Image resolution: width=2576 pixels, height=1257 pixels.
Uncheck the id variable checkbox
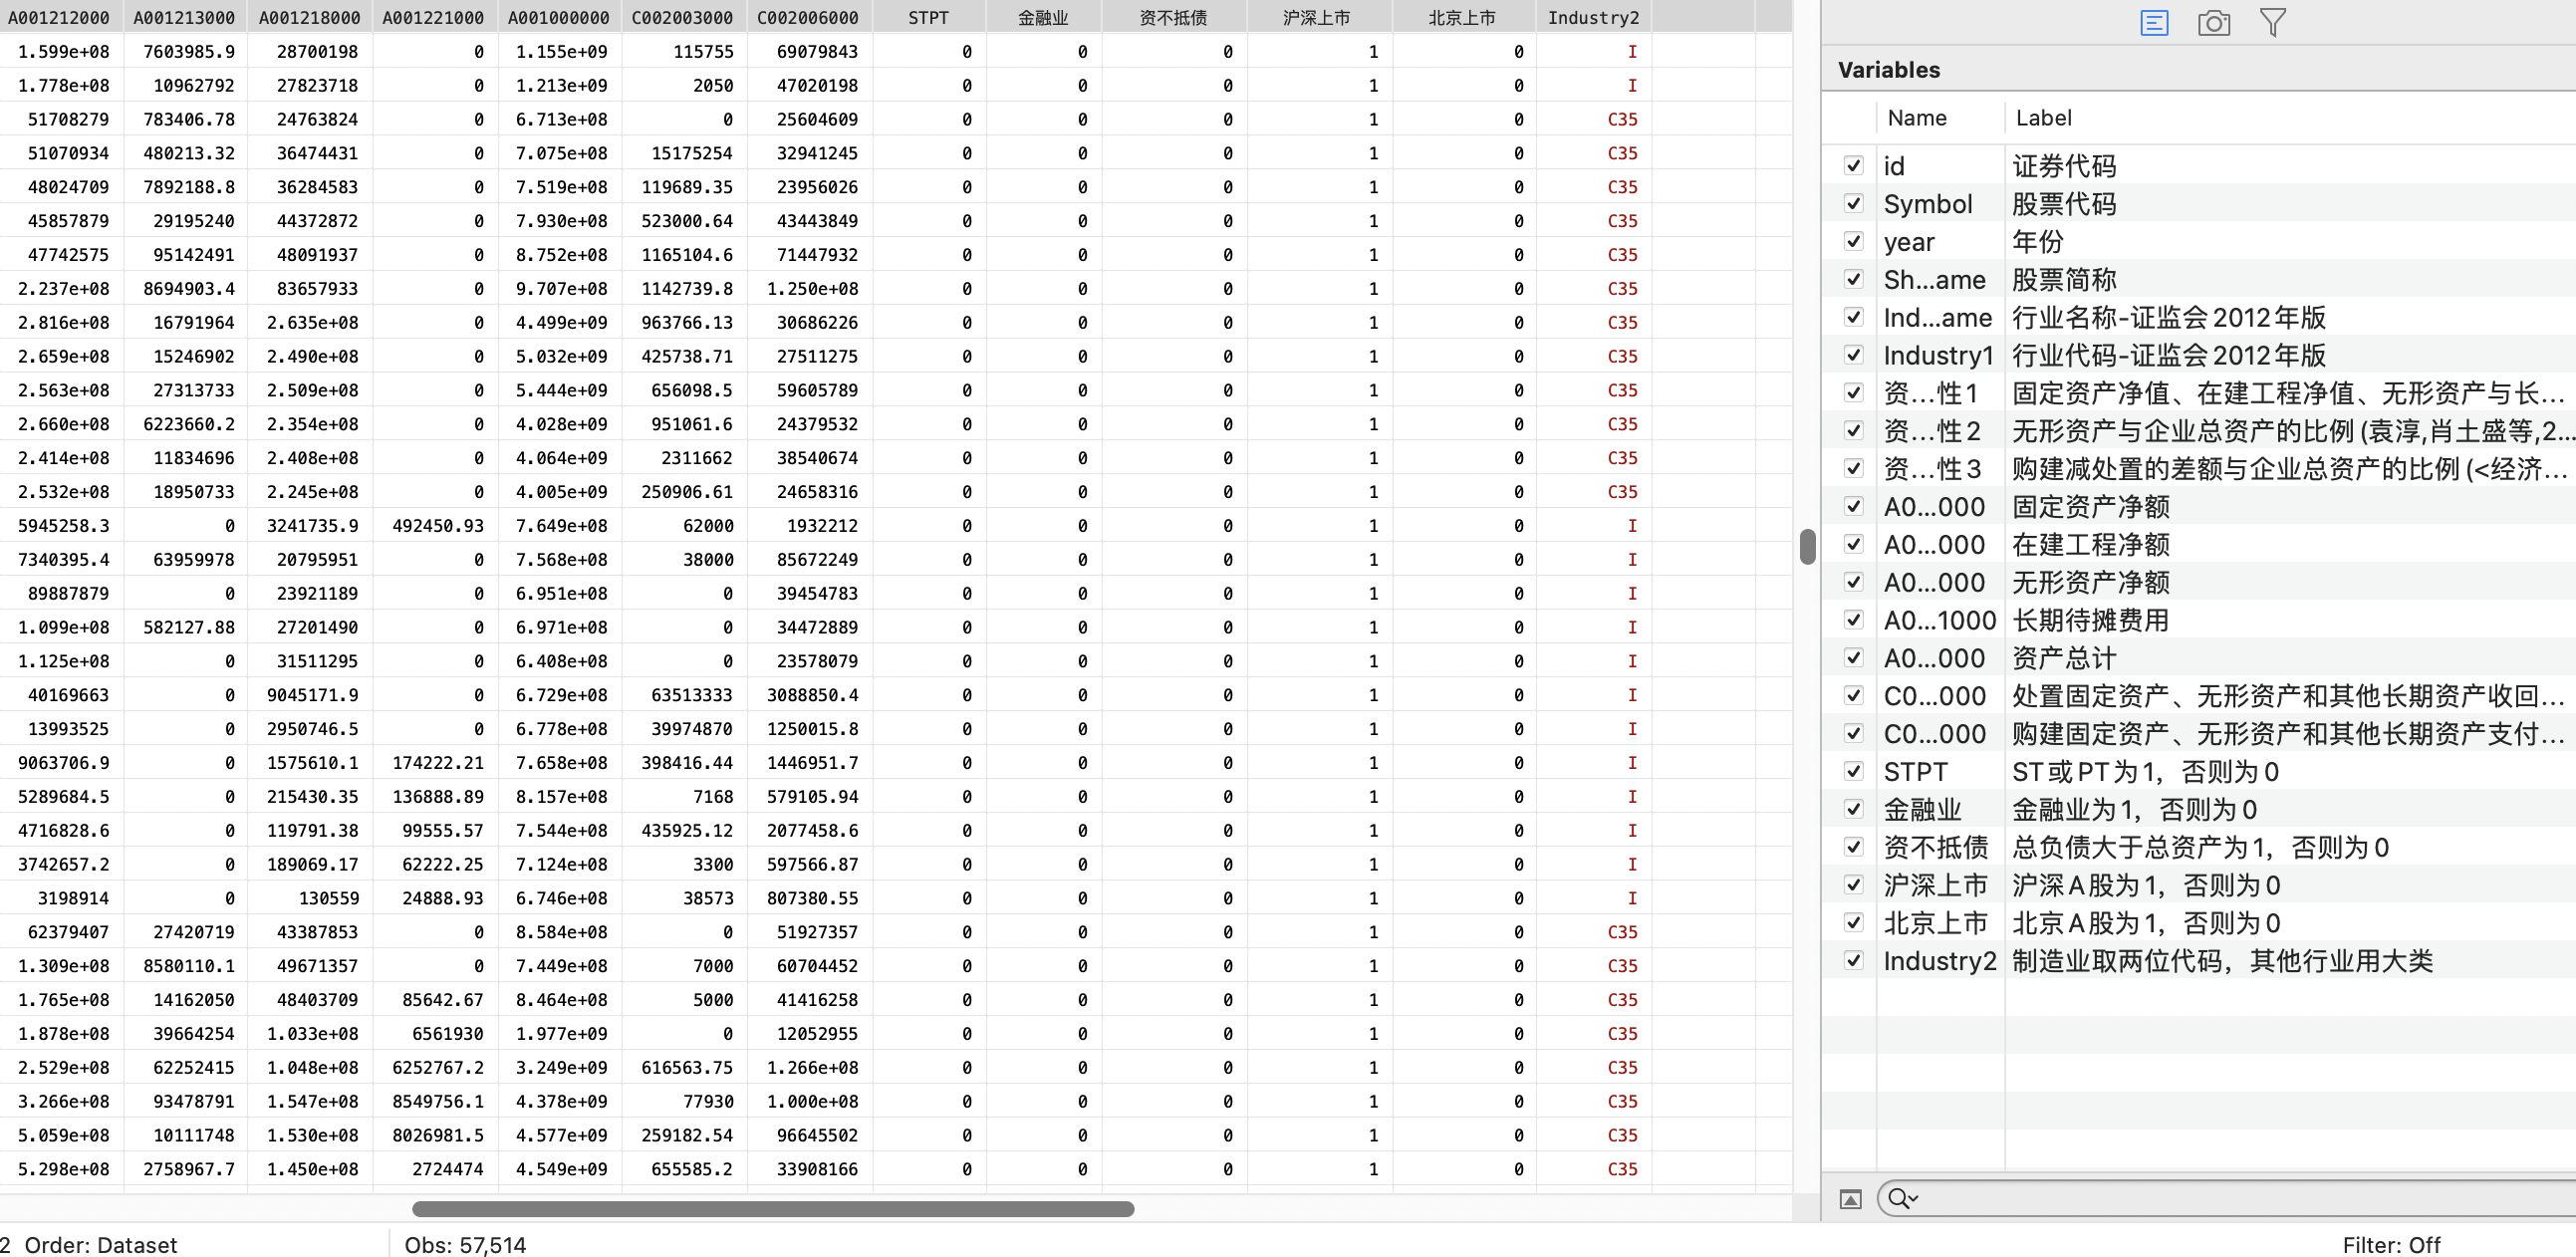(x=1853, y=166)
